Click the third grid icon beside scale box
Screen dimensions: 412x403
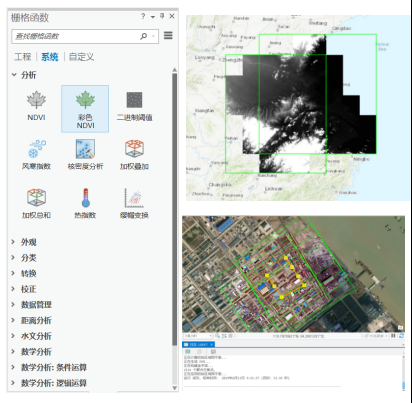click(230, 336)
